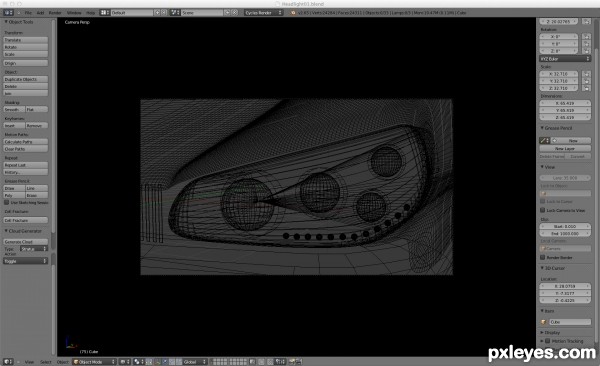Screen dimensions: 600x366
Task: Click the scene browse icon
Action: [175, 13]
